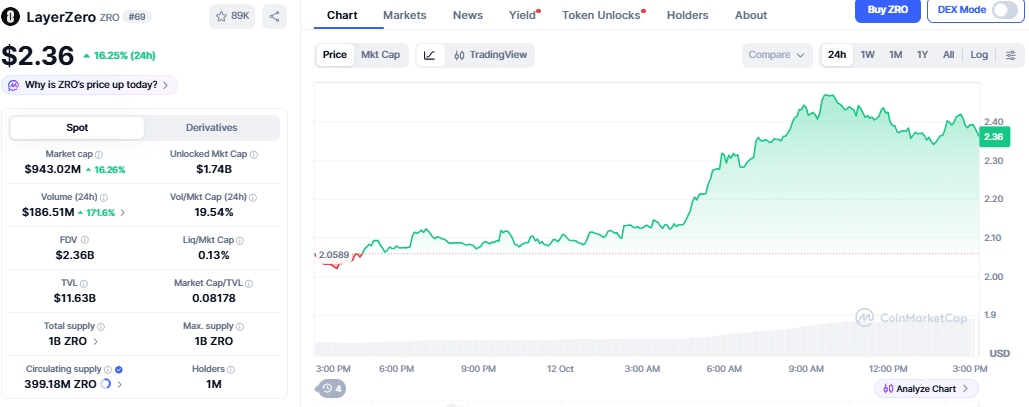Open the Markets tab
1029x407 pixels.
pos(404,15)
